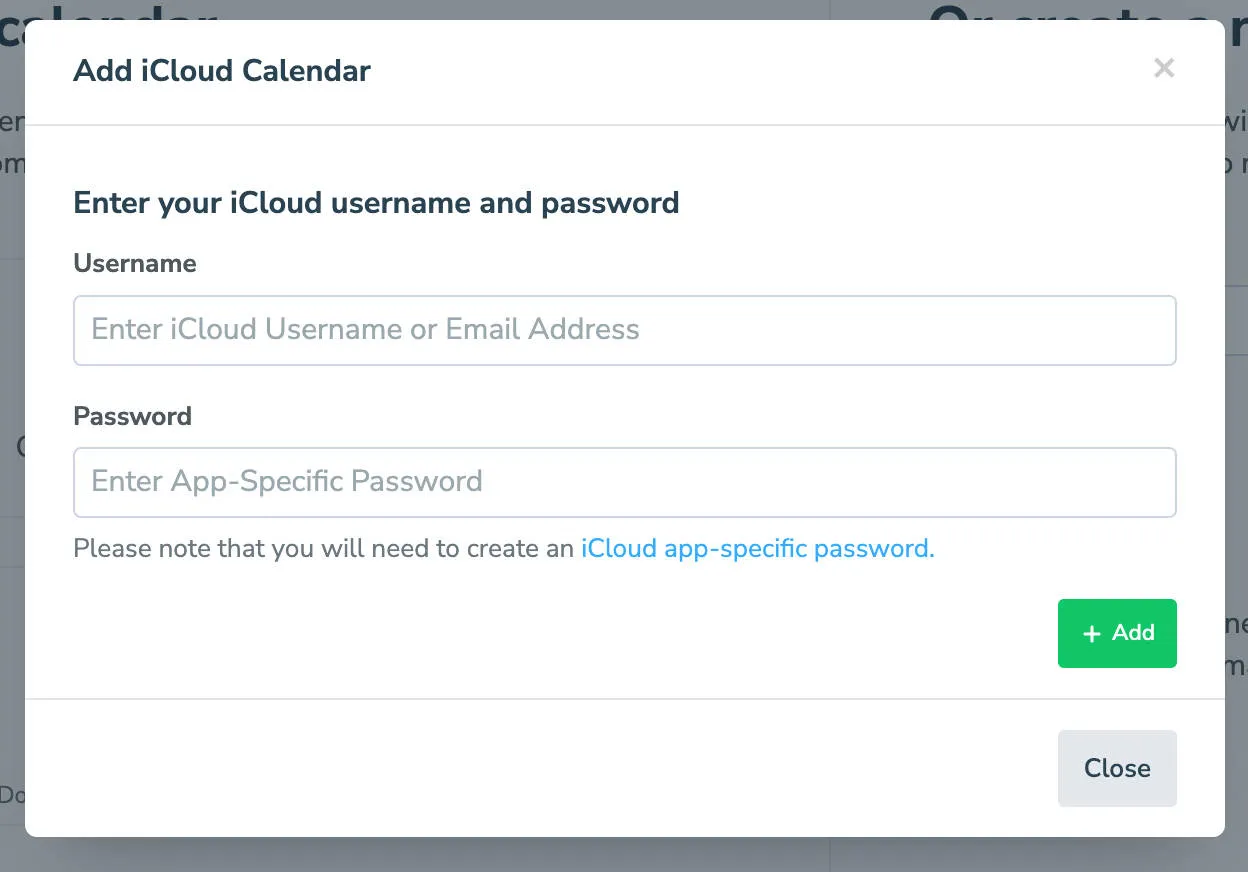Viewport: 1248px width, 872px height.
Task: Click the Username label above its field
Action: point(134,263)
